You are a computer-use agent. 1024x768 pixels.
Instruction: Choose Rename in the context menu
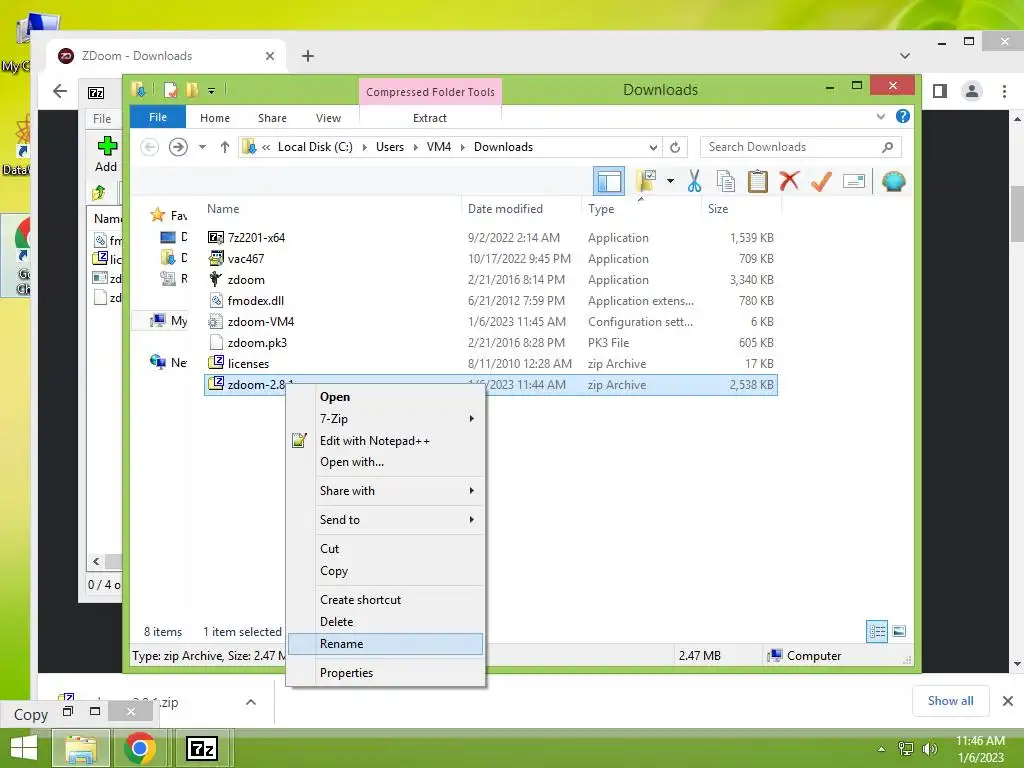[x=385, y=644]
